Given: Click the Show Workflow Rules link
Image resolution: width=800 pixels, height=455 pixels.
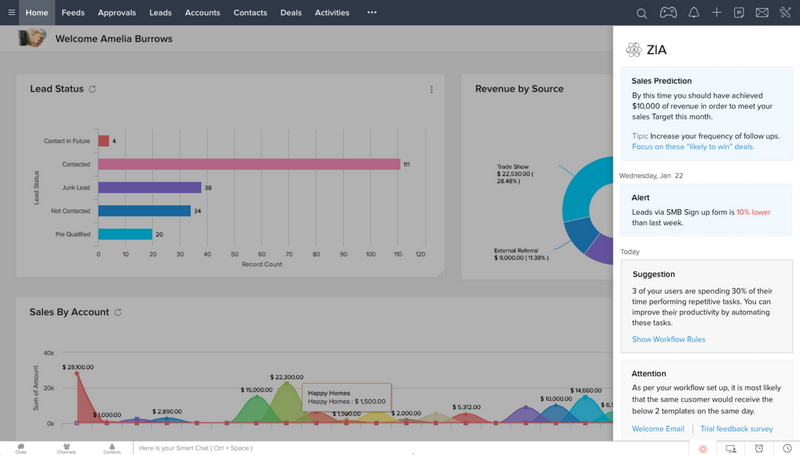Looking at the screenshot, I should [x=668, y=339].
